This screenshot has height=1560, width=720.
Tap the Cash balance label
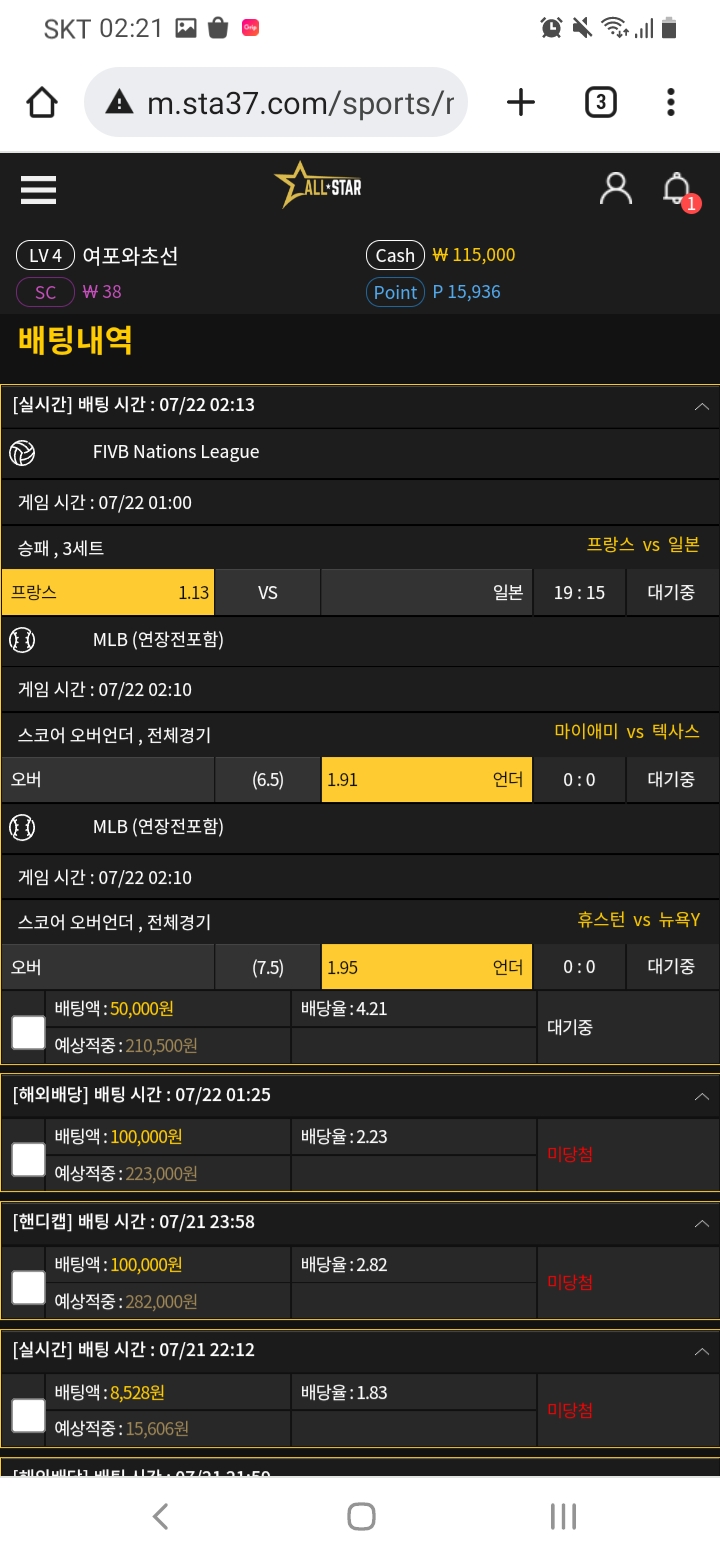coord(395,255)
